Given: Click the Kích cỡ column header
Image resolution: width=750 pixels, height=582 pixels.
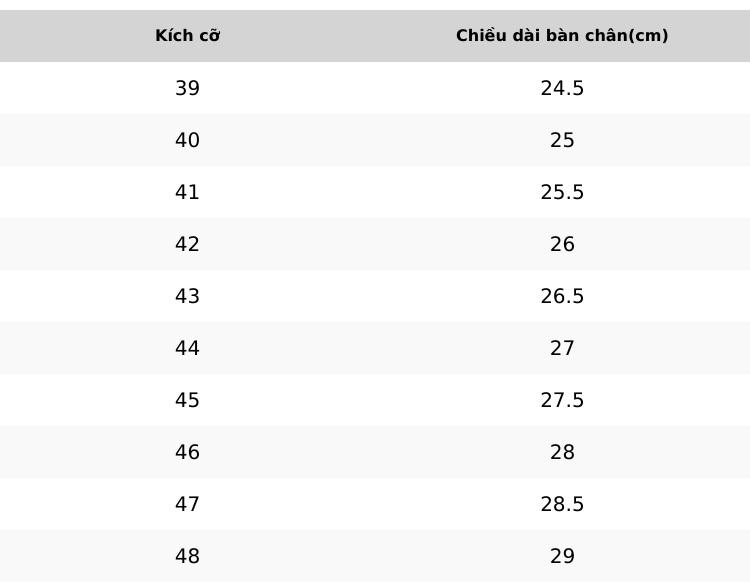Looking at the screenshot, I should pyautogui.click(x=188, y=35).
